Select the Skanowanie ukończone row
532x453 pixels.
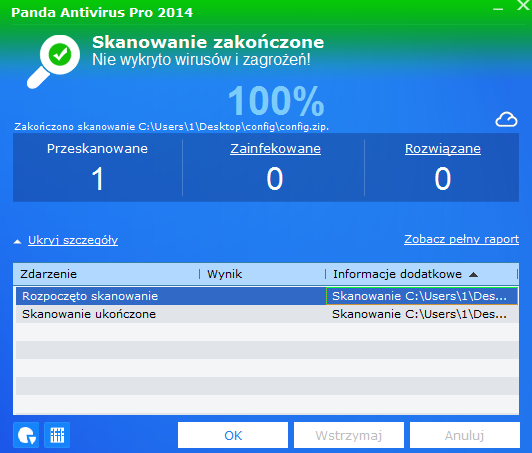(267, 314)
